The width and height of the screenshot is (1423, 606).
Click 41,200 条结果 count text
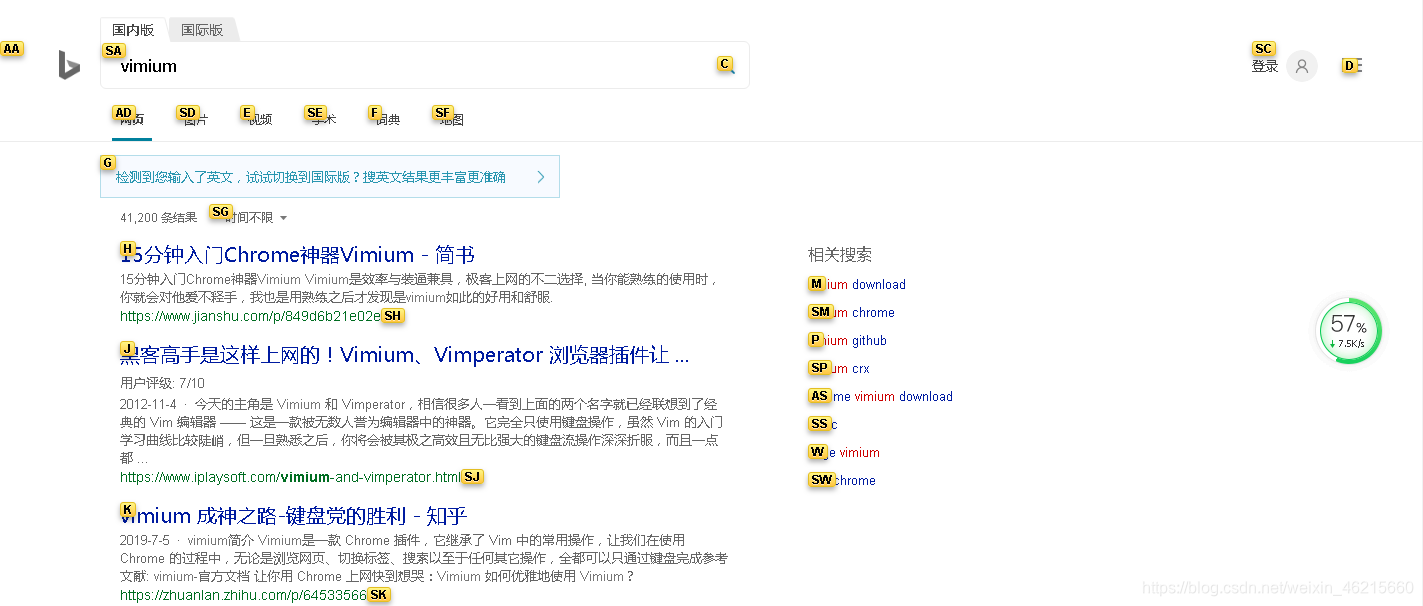pyautogui.click(x=158, y=217)
